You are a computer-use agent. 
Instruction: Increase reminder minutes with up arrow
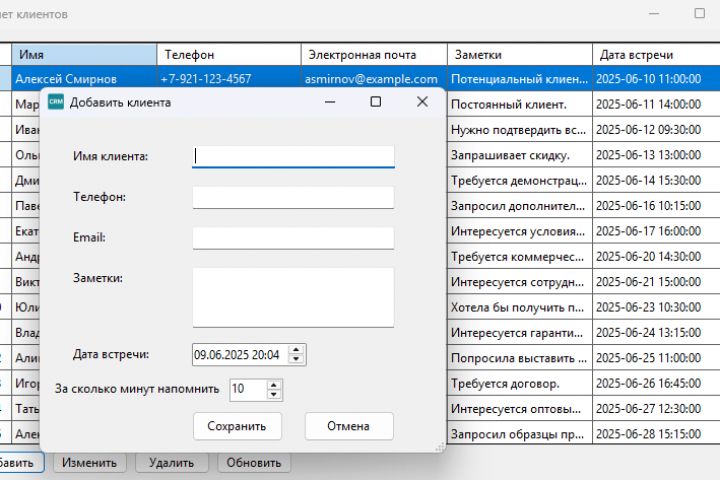(x=274, y=384)
